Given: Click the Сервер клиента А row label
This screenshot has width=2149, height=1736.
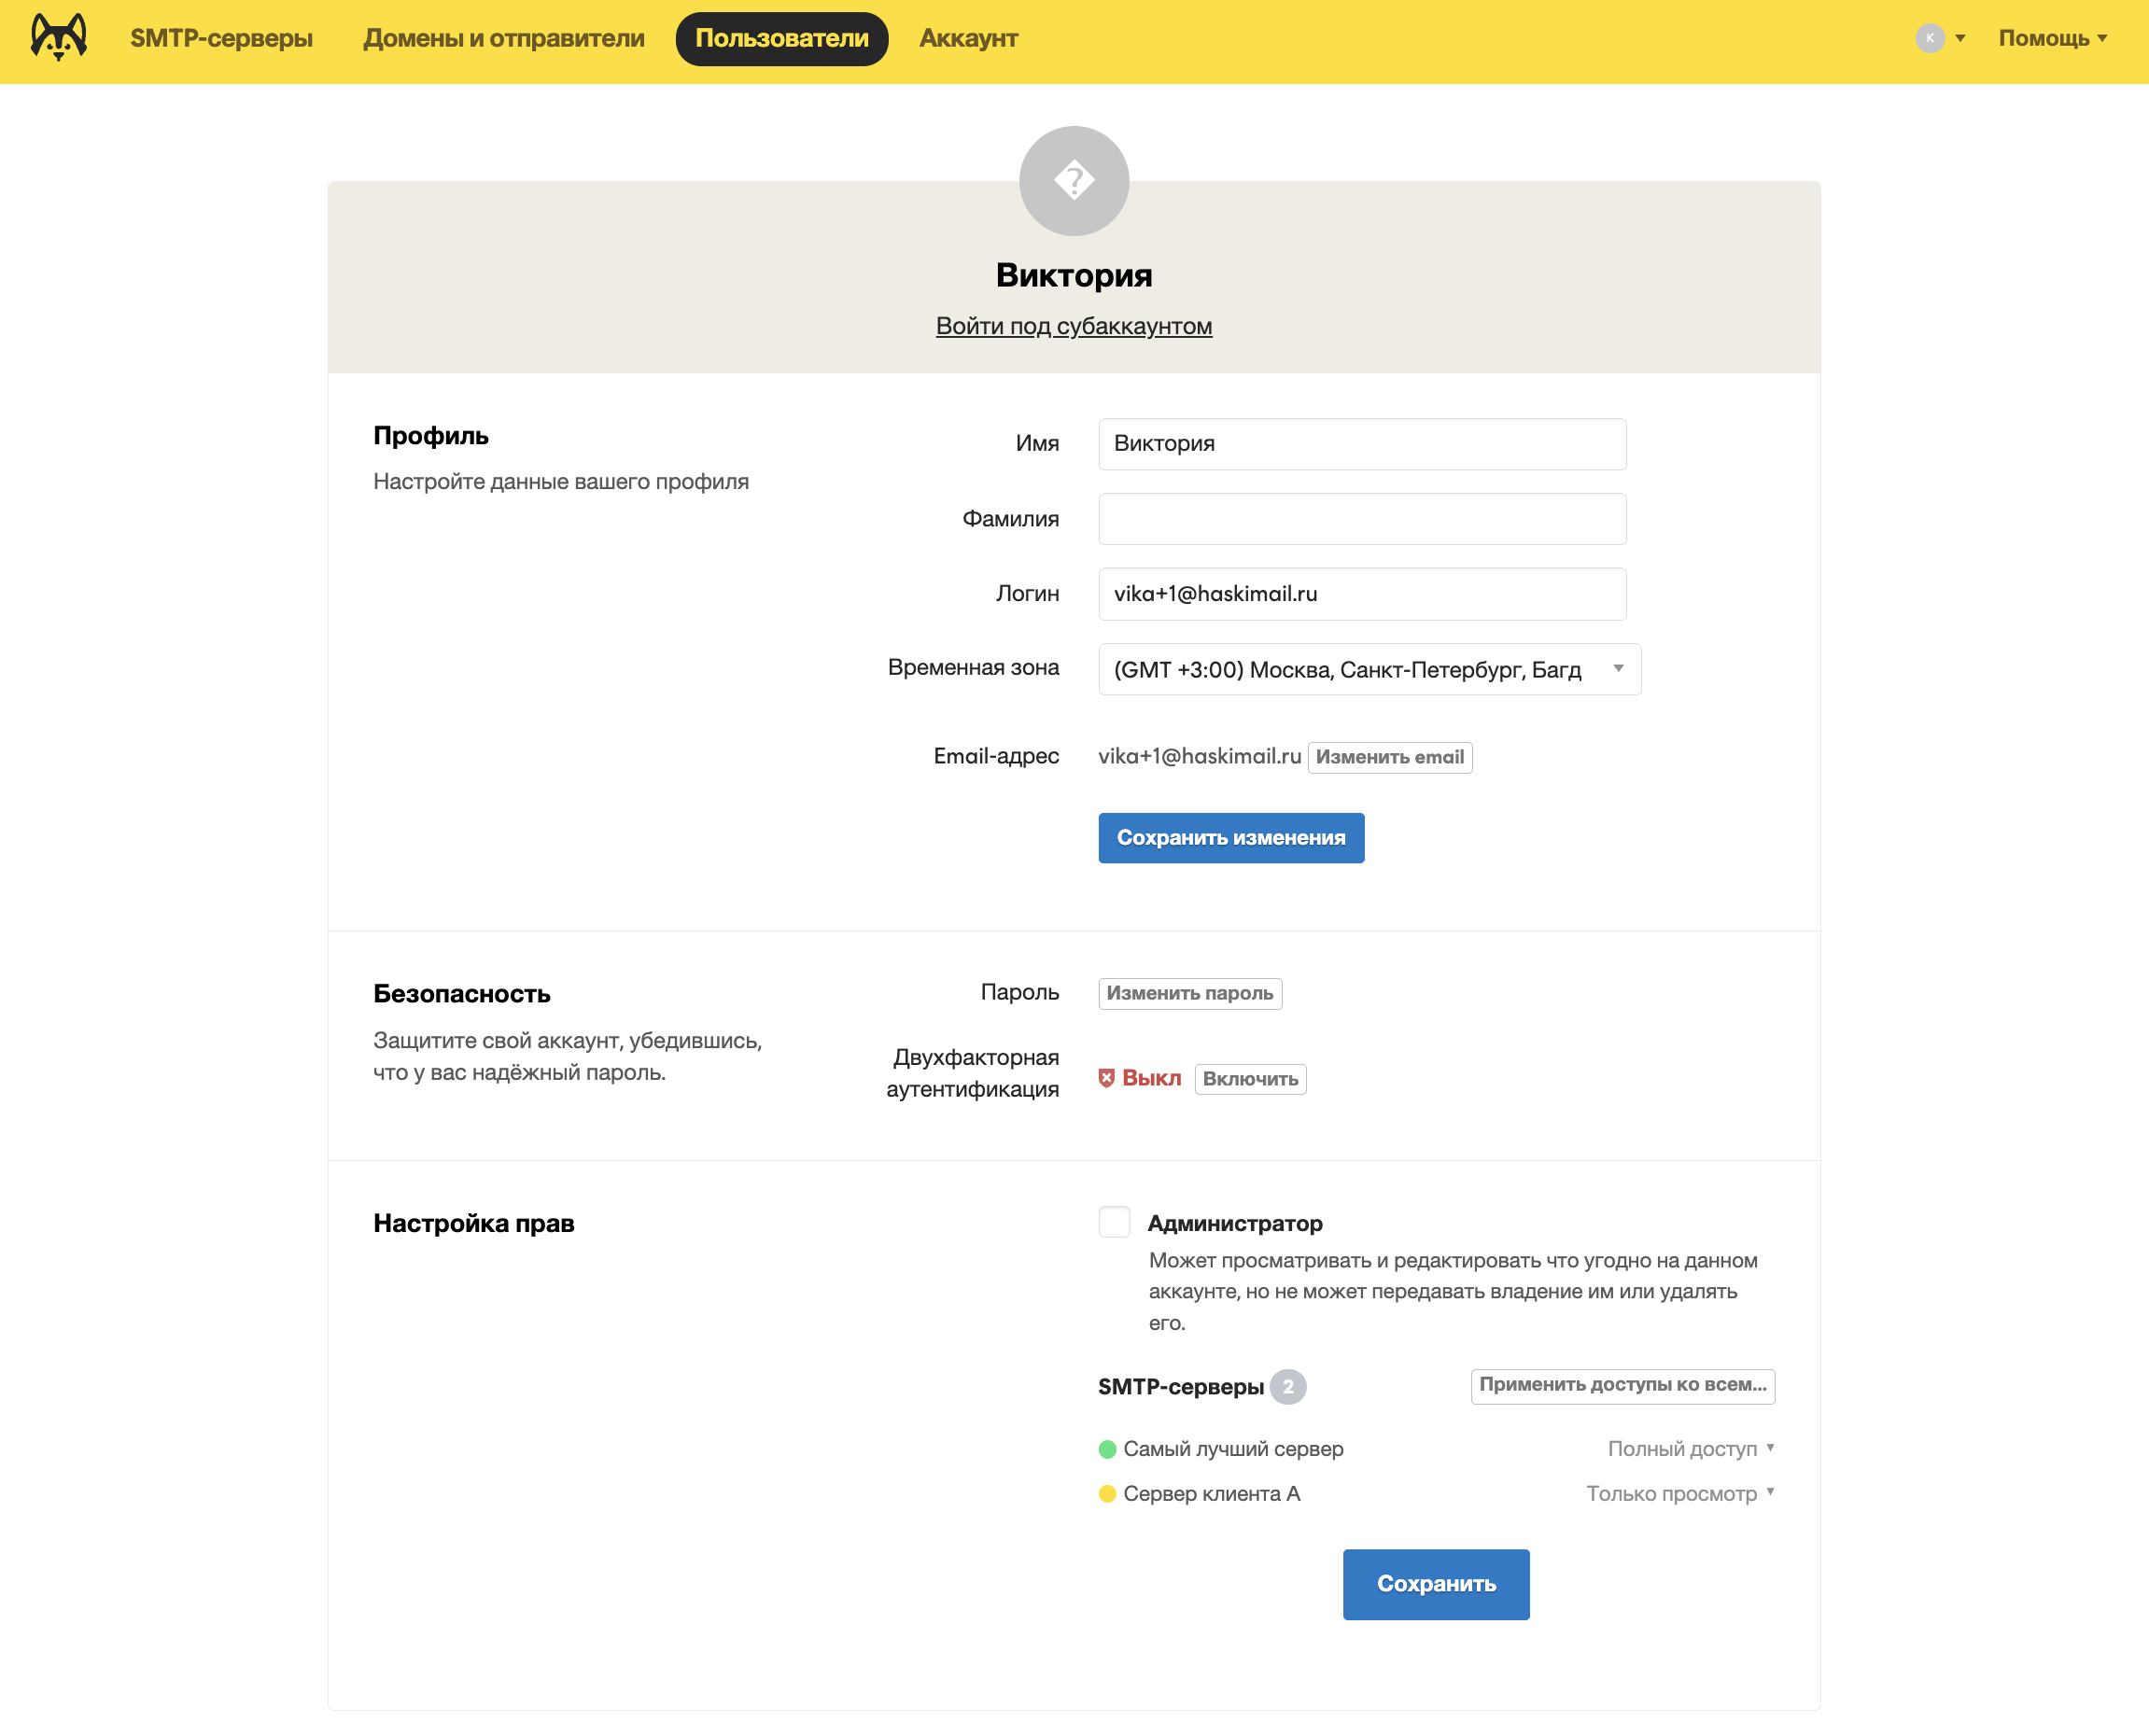Looking at the screenshot, I should tap(1212, 1494).
